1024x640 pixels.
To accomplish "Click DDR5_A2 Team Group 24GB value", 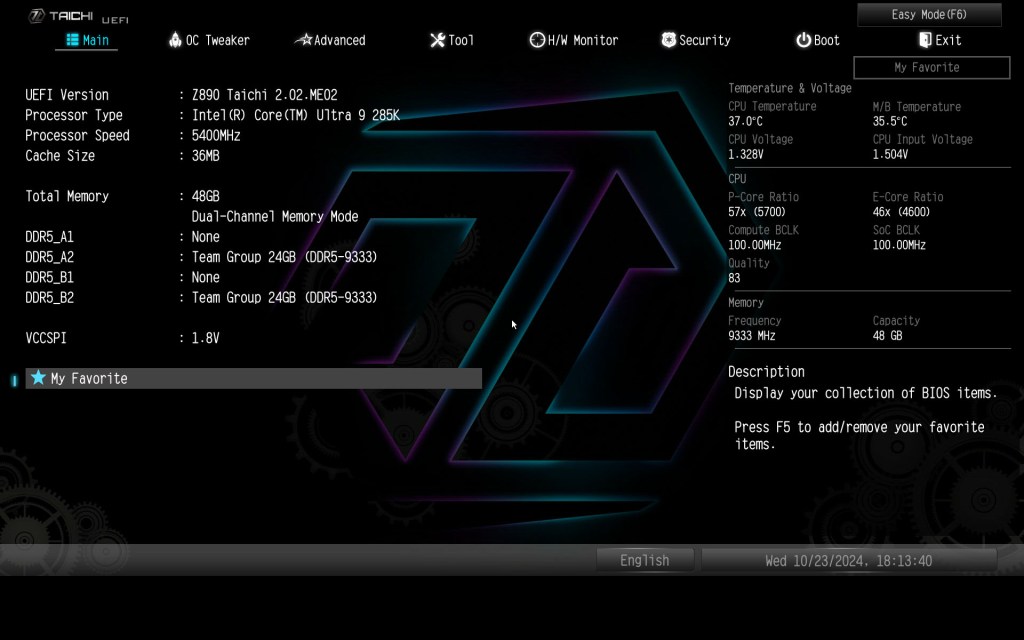I will click(284, 257).
